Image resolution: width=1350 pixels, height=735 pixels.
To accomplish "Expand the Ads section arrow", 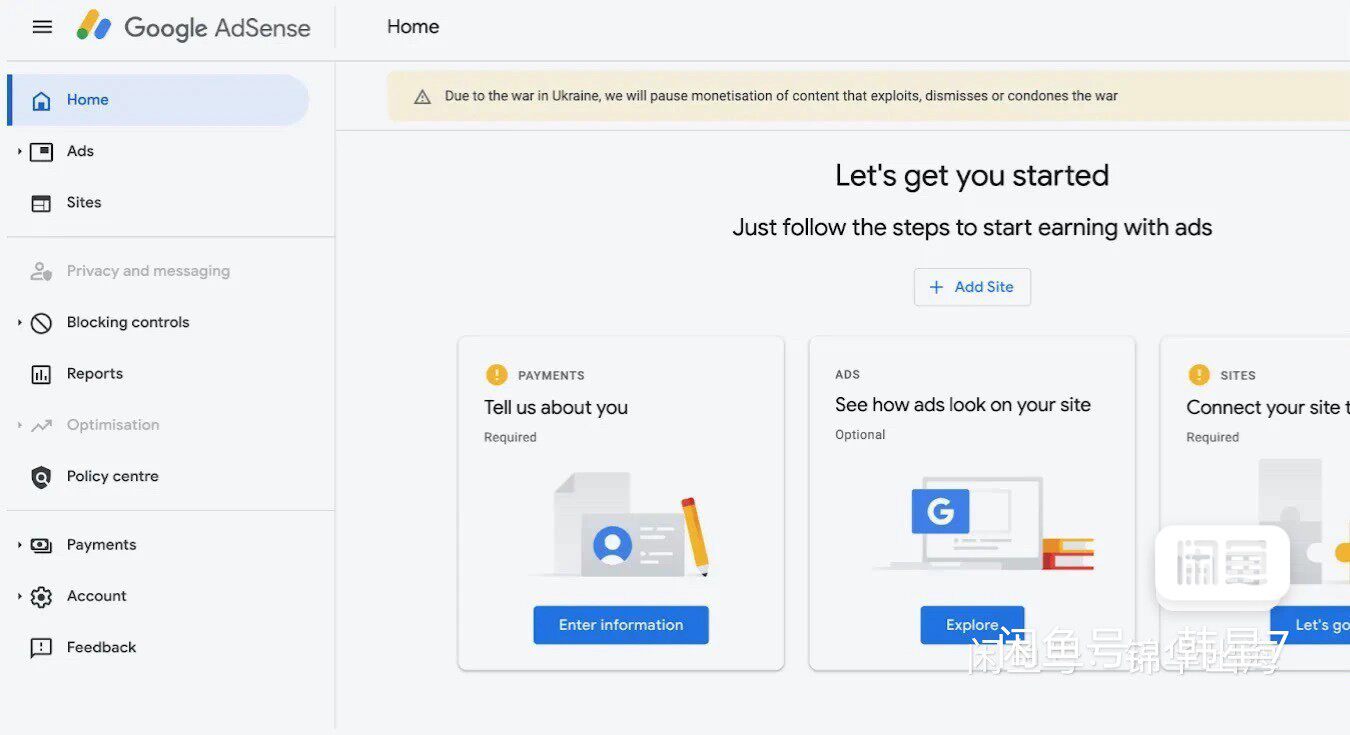I will click(x=19, y=152).
